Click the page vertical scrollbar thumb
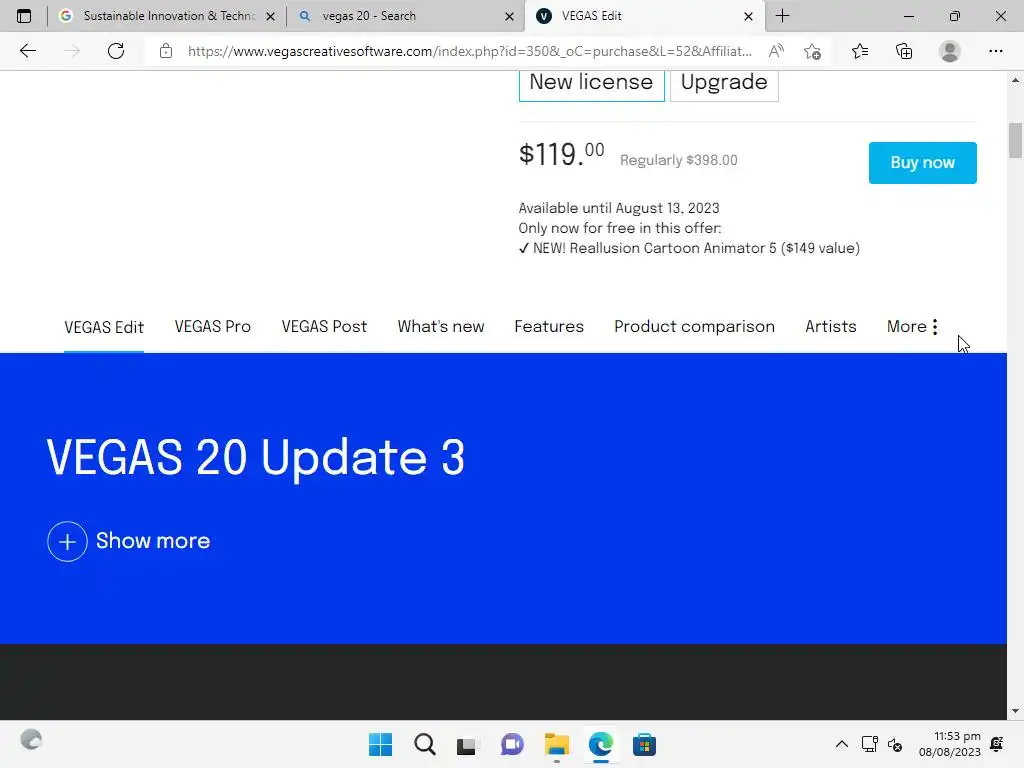This screenshot has width=1024, height=768. [1015, 140]
